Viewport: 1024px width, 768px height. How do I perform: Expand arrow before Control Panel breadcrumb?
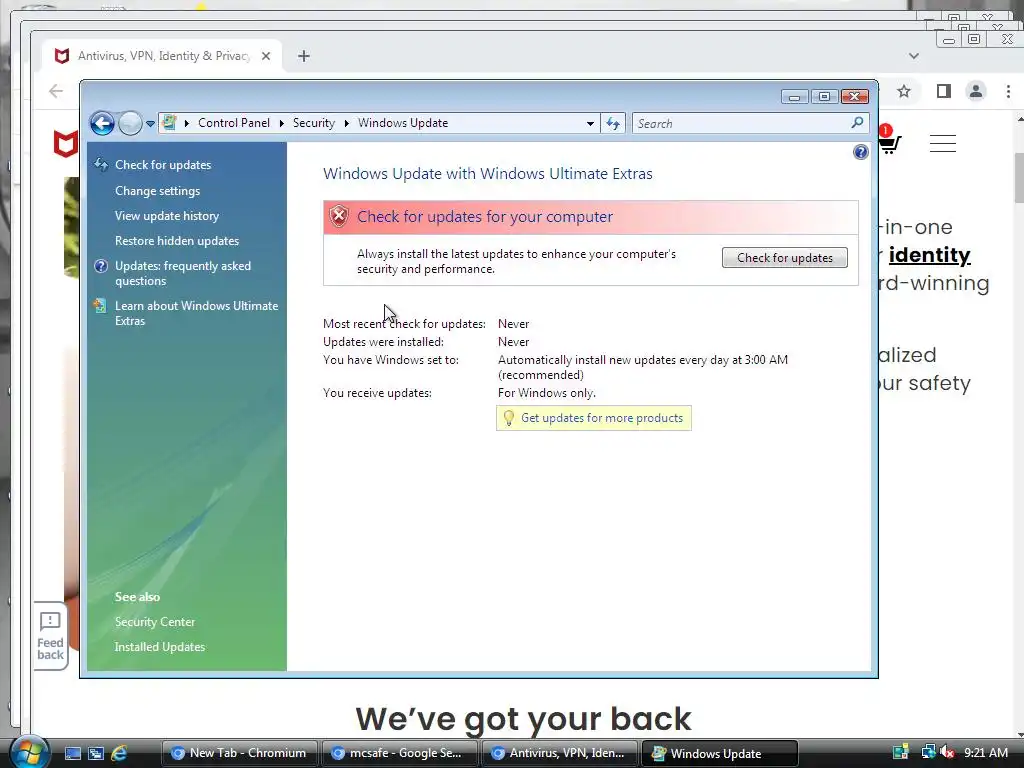point(187,123)
